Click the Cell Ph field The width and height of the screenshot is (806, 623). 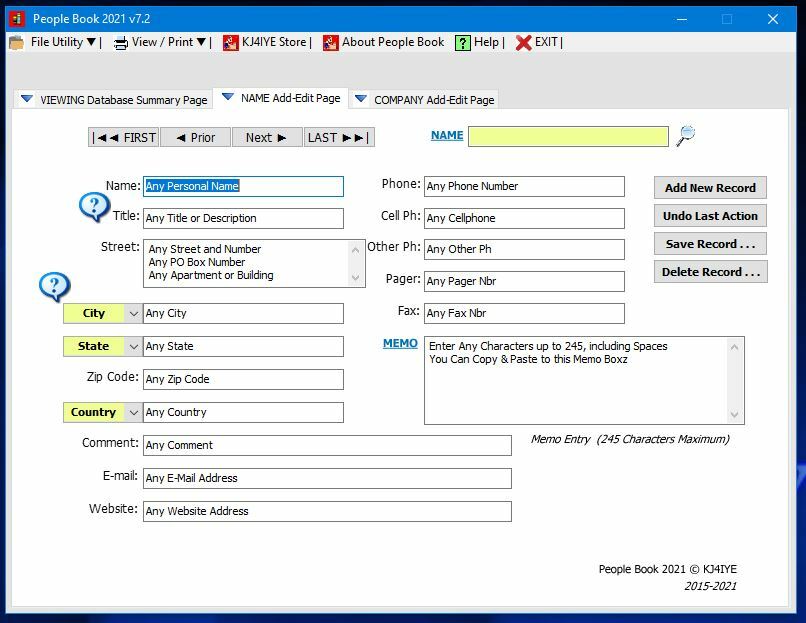[x=524, y=218]
